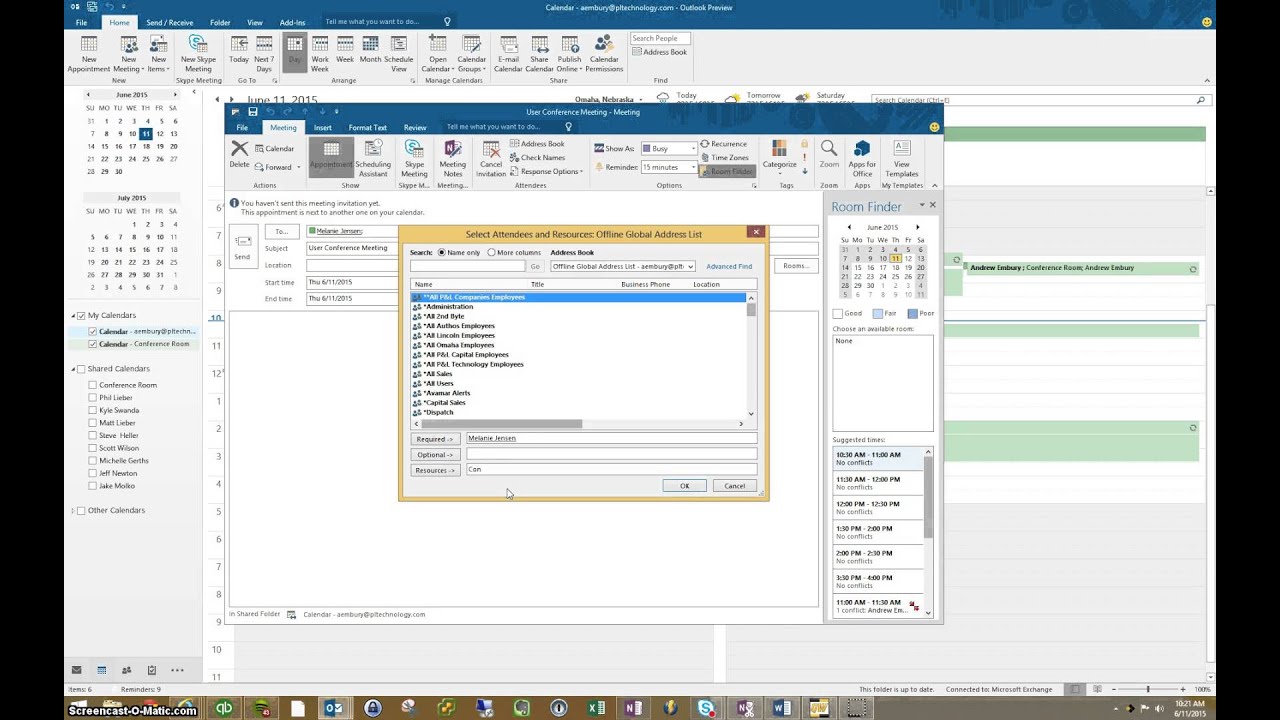Toggle Room Finder button in Options group

pyautogui.click(x=726, y=171)
